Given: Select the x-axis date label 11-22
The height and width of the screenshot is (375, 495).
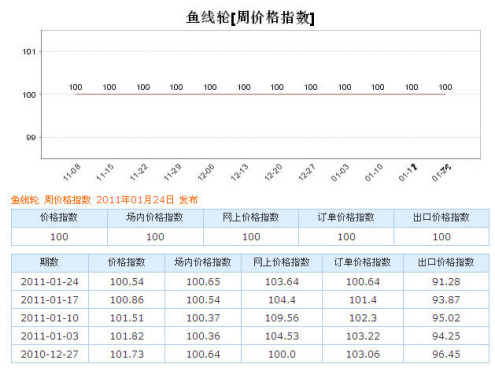Looking at the screenshot, I should (139, 173).
